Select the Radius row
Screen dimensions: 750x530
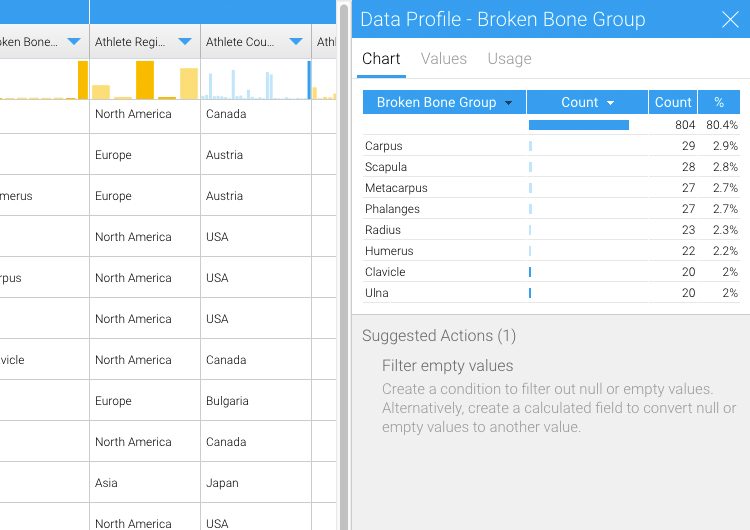551,230
